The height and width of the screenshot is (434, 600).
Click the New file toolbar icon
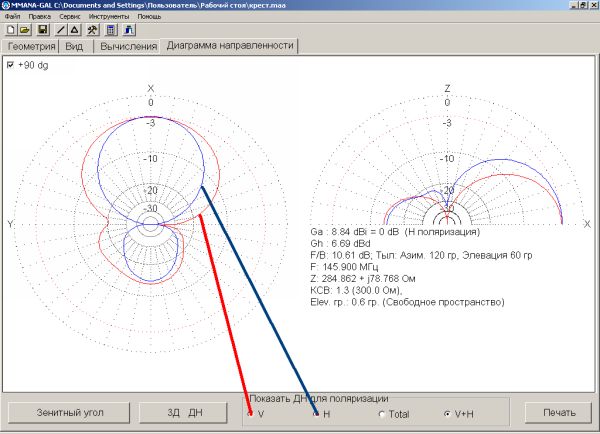[10, 30]
